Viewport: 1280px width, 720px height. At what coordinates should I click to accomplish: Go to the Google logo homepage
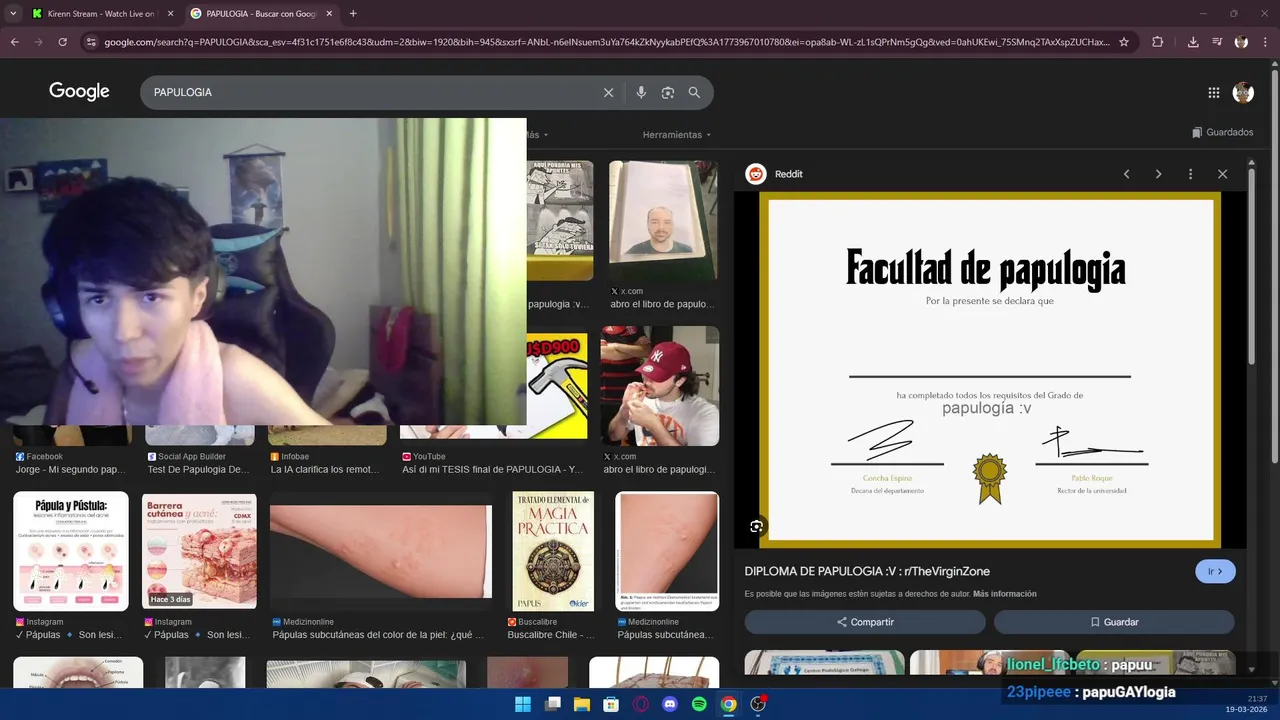click(79, 92)
